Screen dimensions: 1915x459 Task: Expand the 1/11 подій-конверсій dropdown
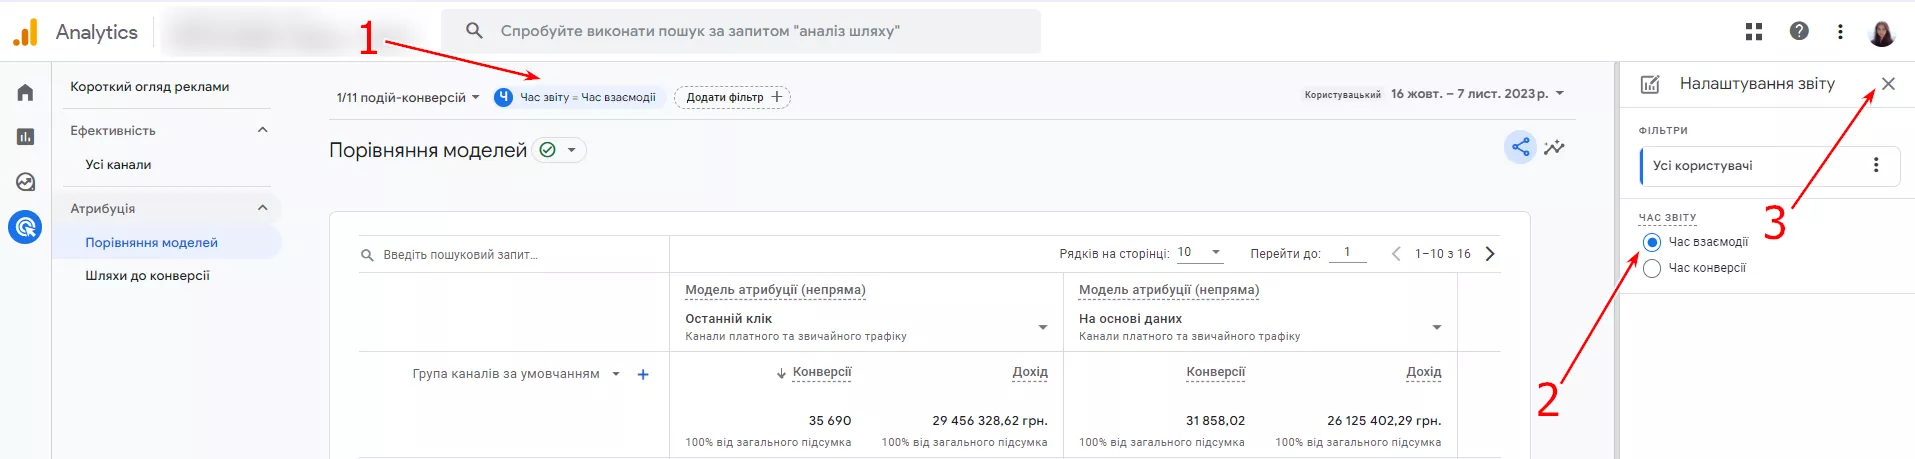[x=408, y=97]
